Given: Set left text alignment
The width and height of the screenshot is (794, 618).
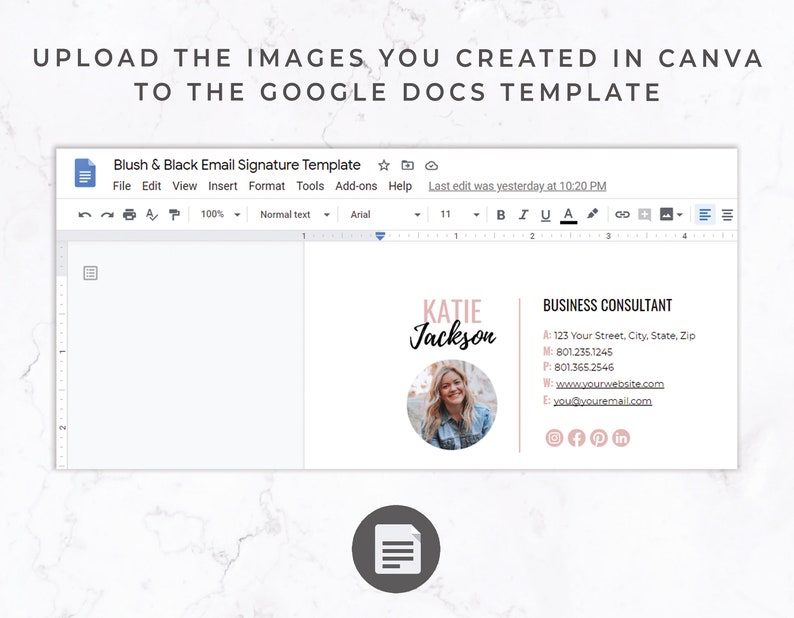Looking at the screenshot, I should click(x=705, y=215).
